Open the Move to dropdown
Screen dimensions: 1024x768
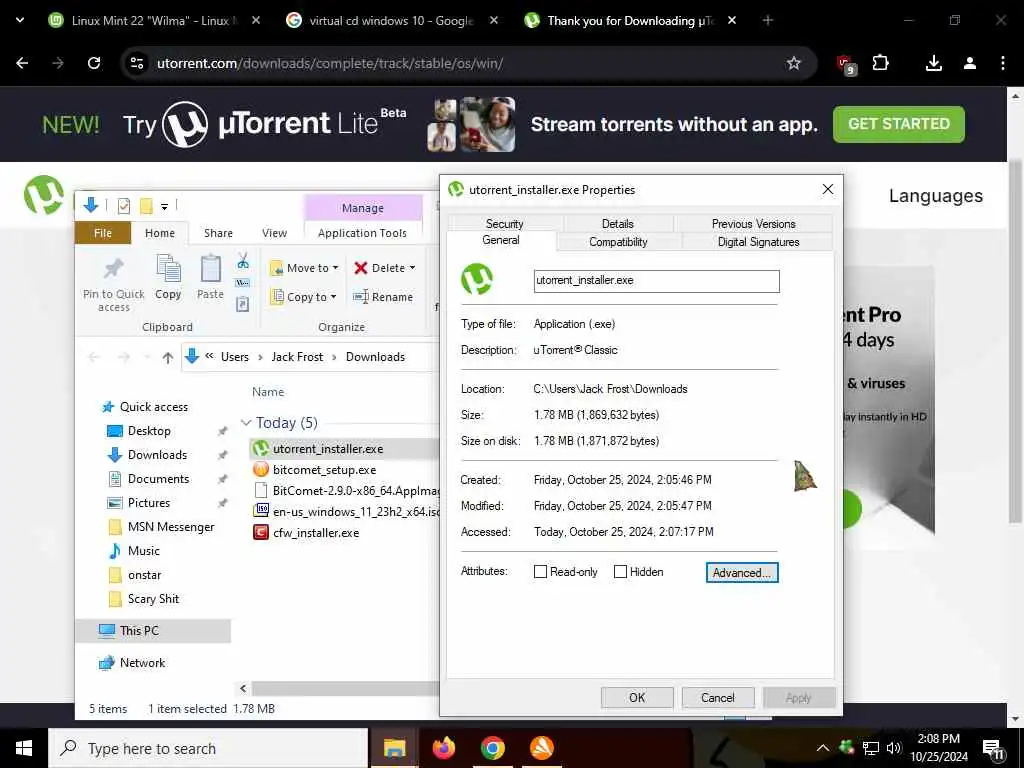point(304,268)
